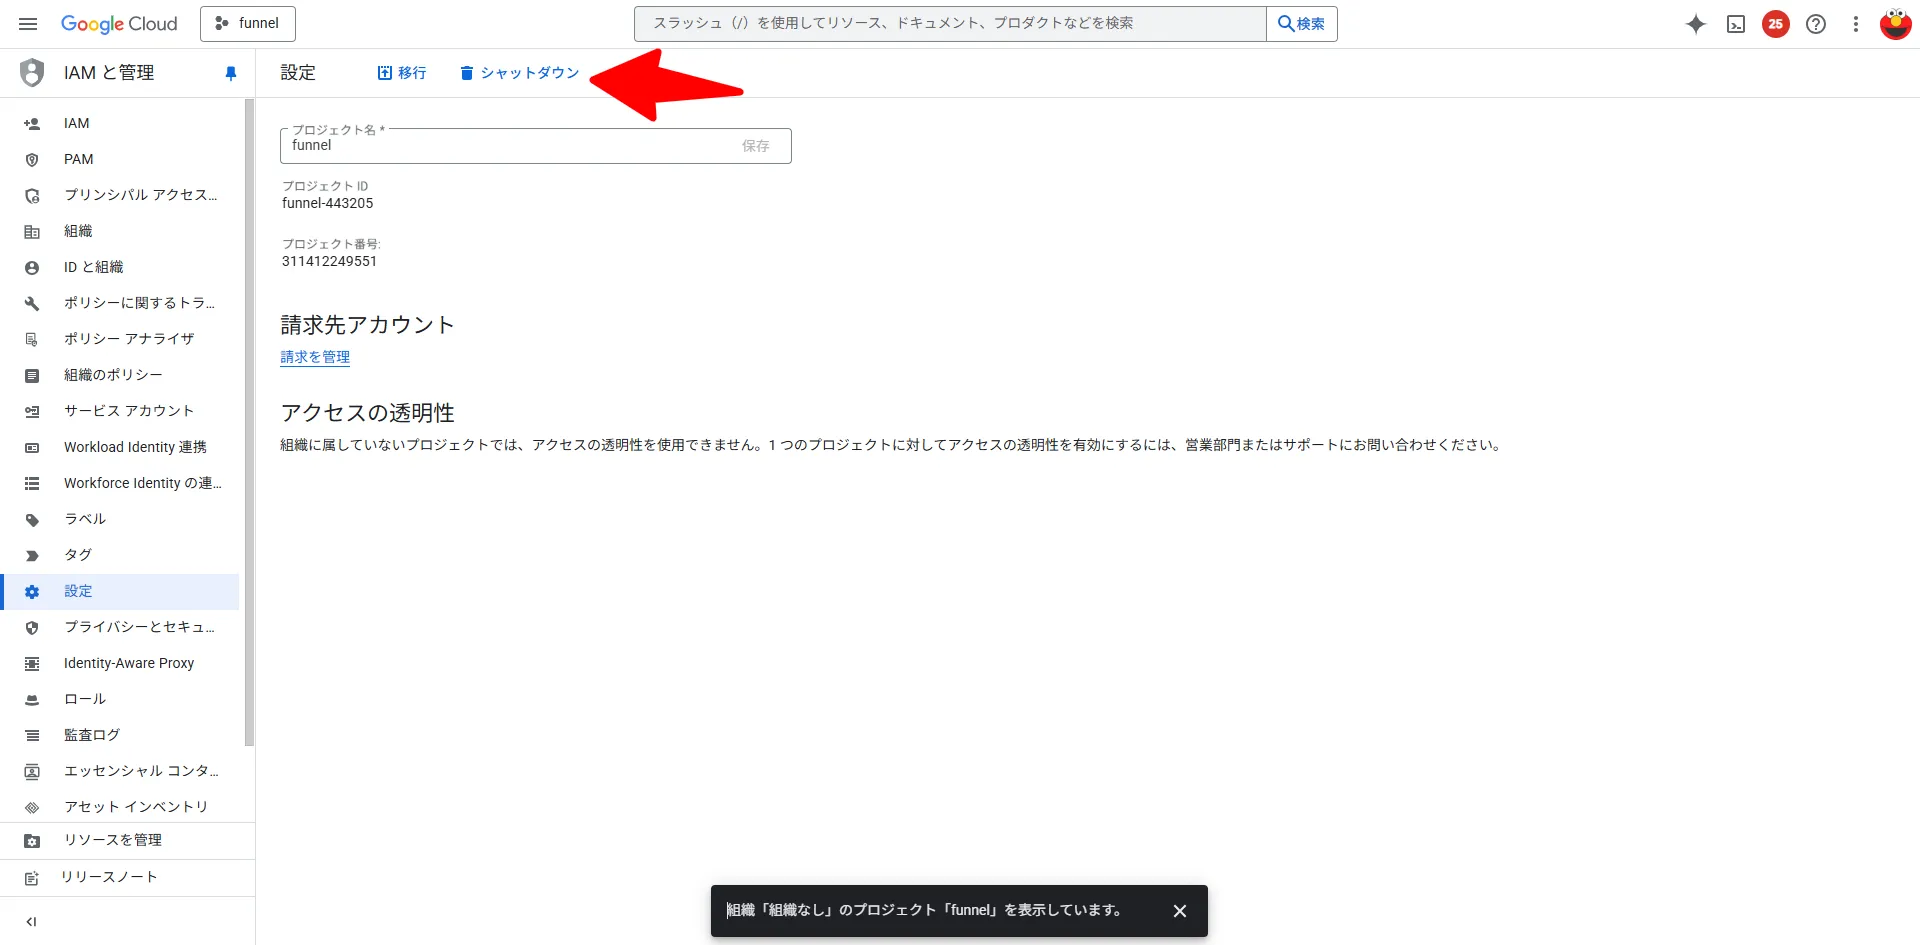Start migration via 移行
This screenshot has width=1920, height=945.
click(402, 72)
